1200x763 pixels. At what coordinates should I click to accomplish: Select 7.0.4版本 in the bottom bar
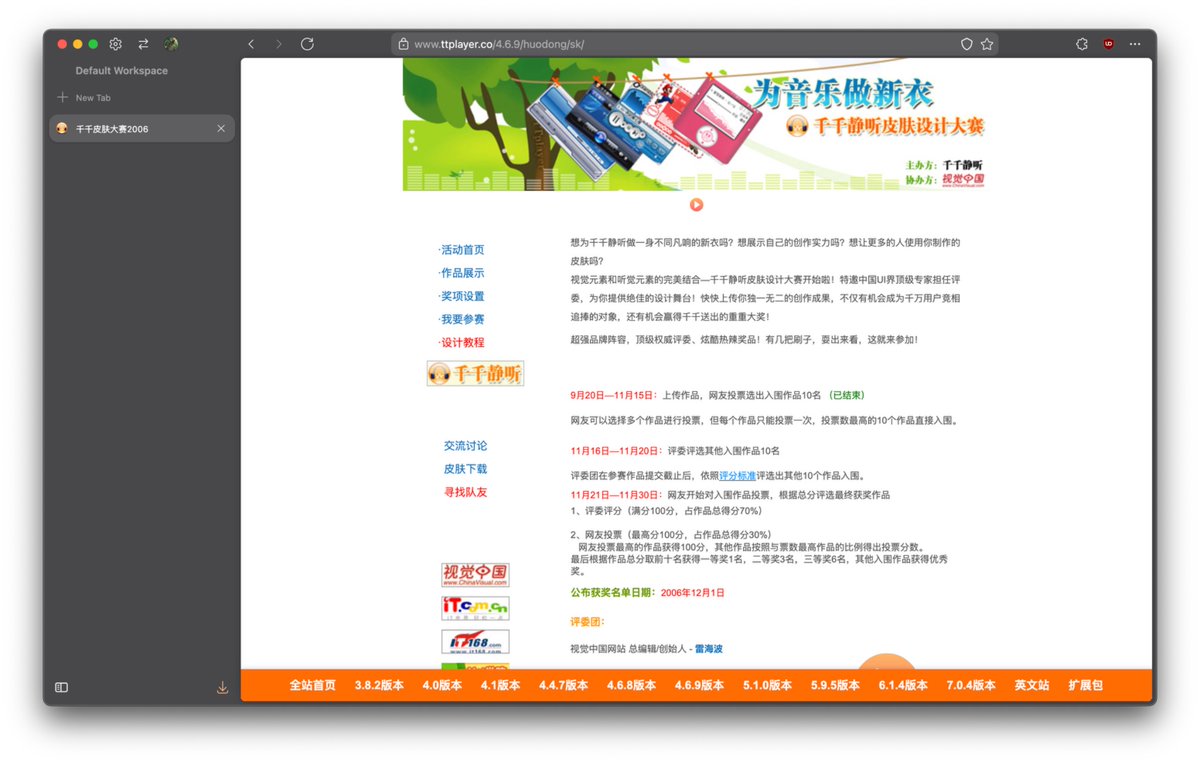pos(971,686)
